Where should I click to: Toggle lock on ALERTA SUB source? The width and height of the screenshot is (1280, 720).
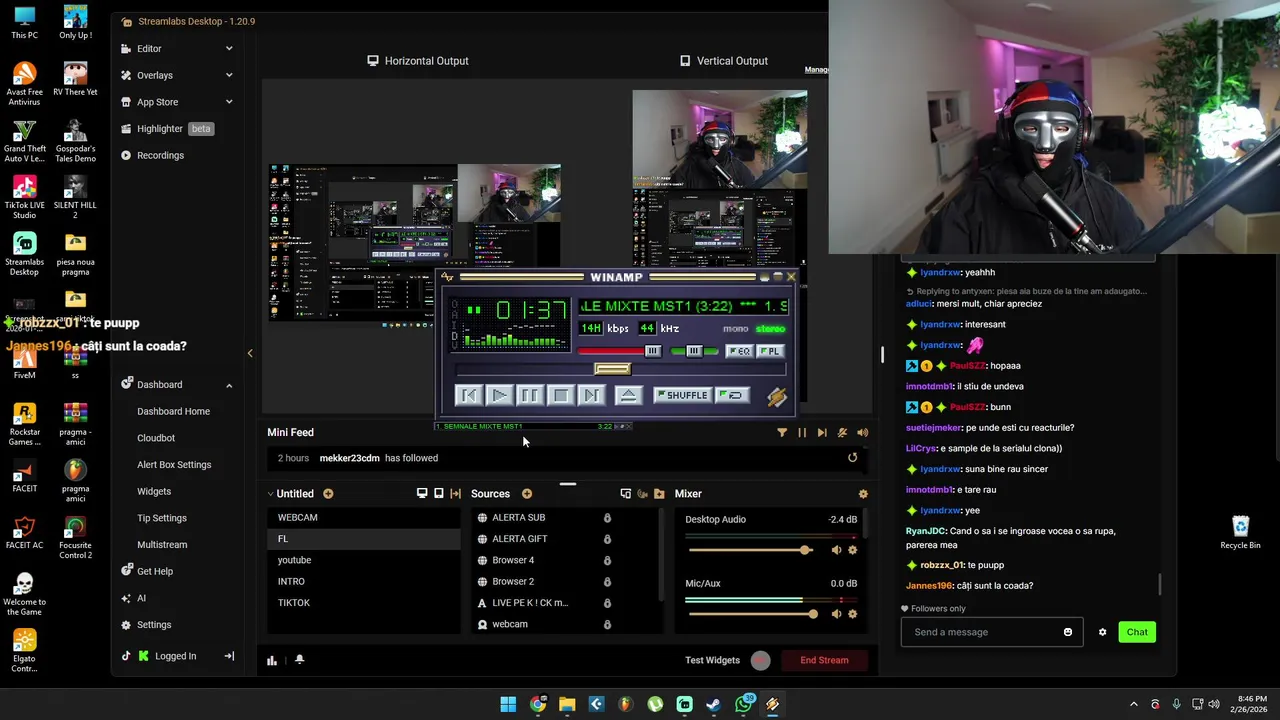pos(607,518)
